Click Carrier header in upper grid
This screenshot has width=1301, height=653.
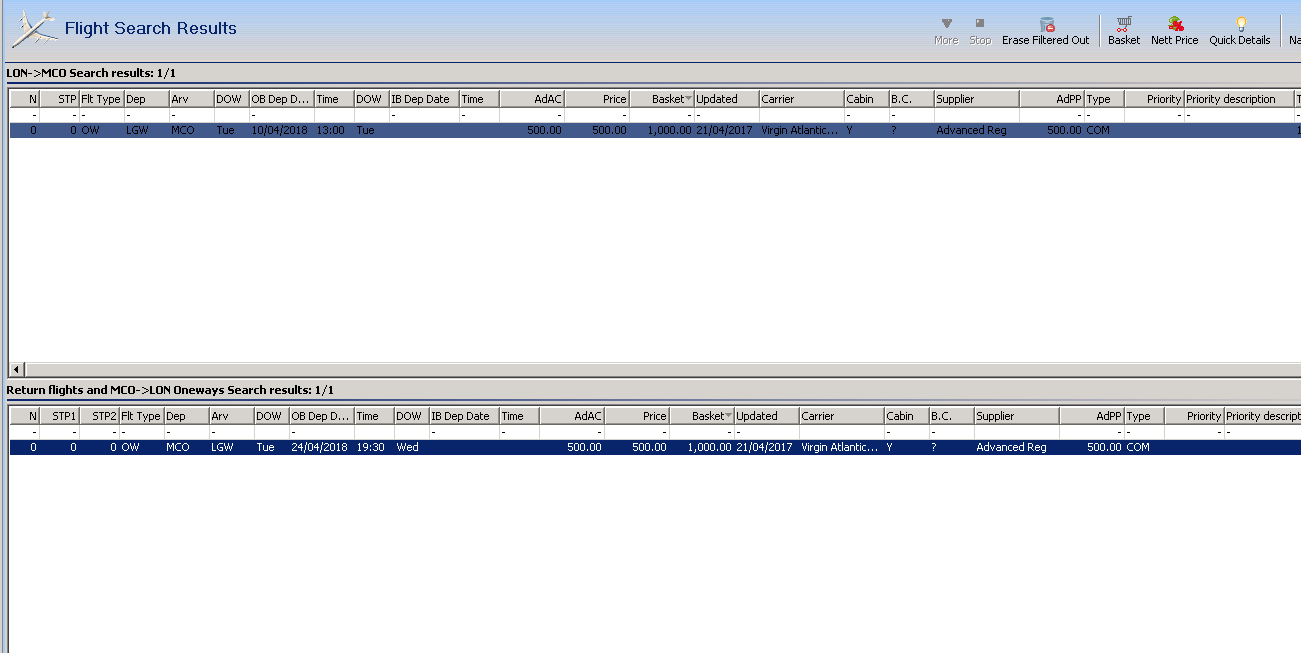pos(802,99)
